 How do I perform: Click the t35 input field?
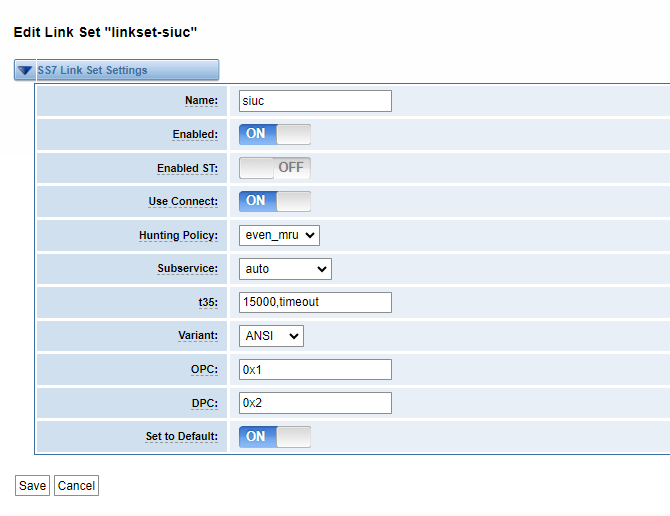click(315, 302)
